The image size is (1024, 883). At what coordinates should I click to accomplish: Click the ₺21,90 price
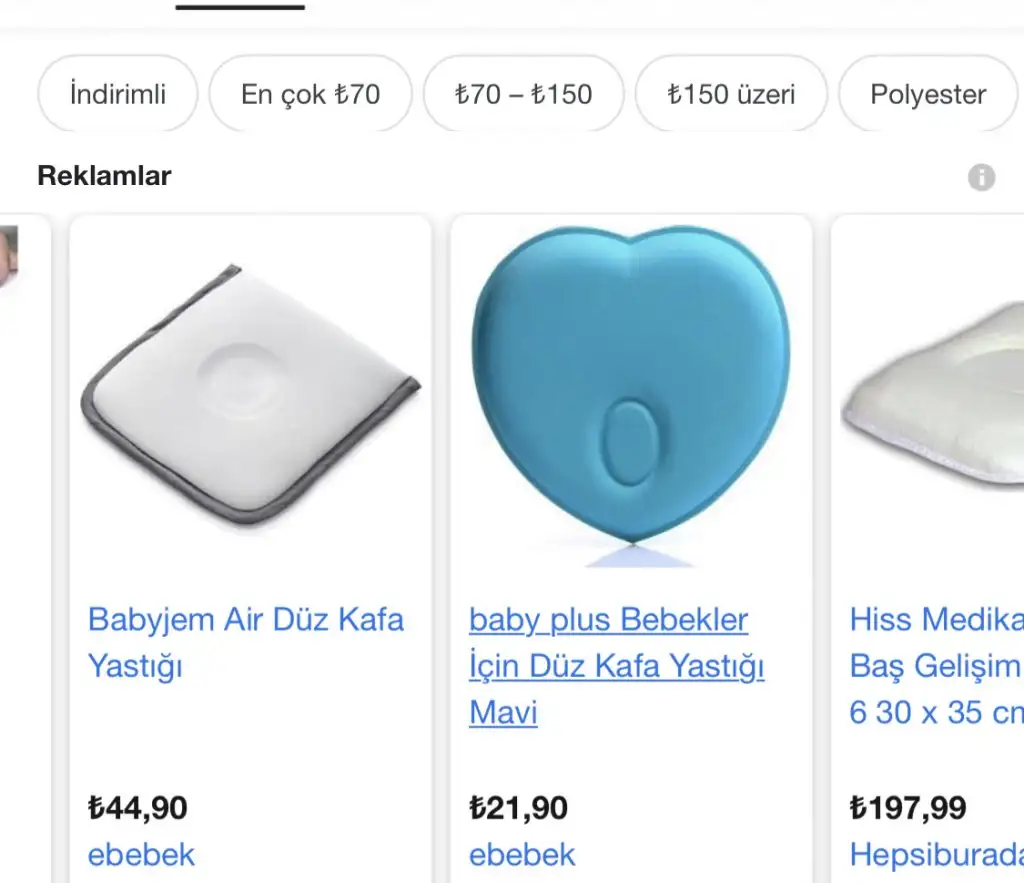tap(518, 807)
